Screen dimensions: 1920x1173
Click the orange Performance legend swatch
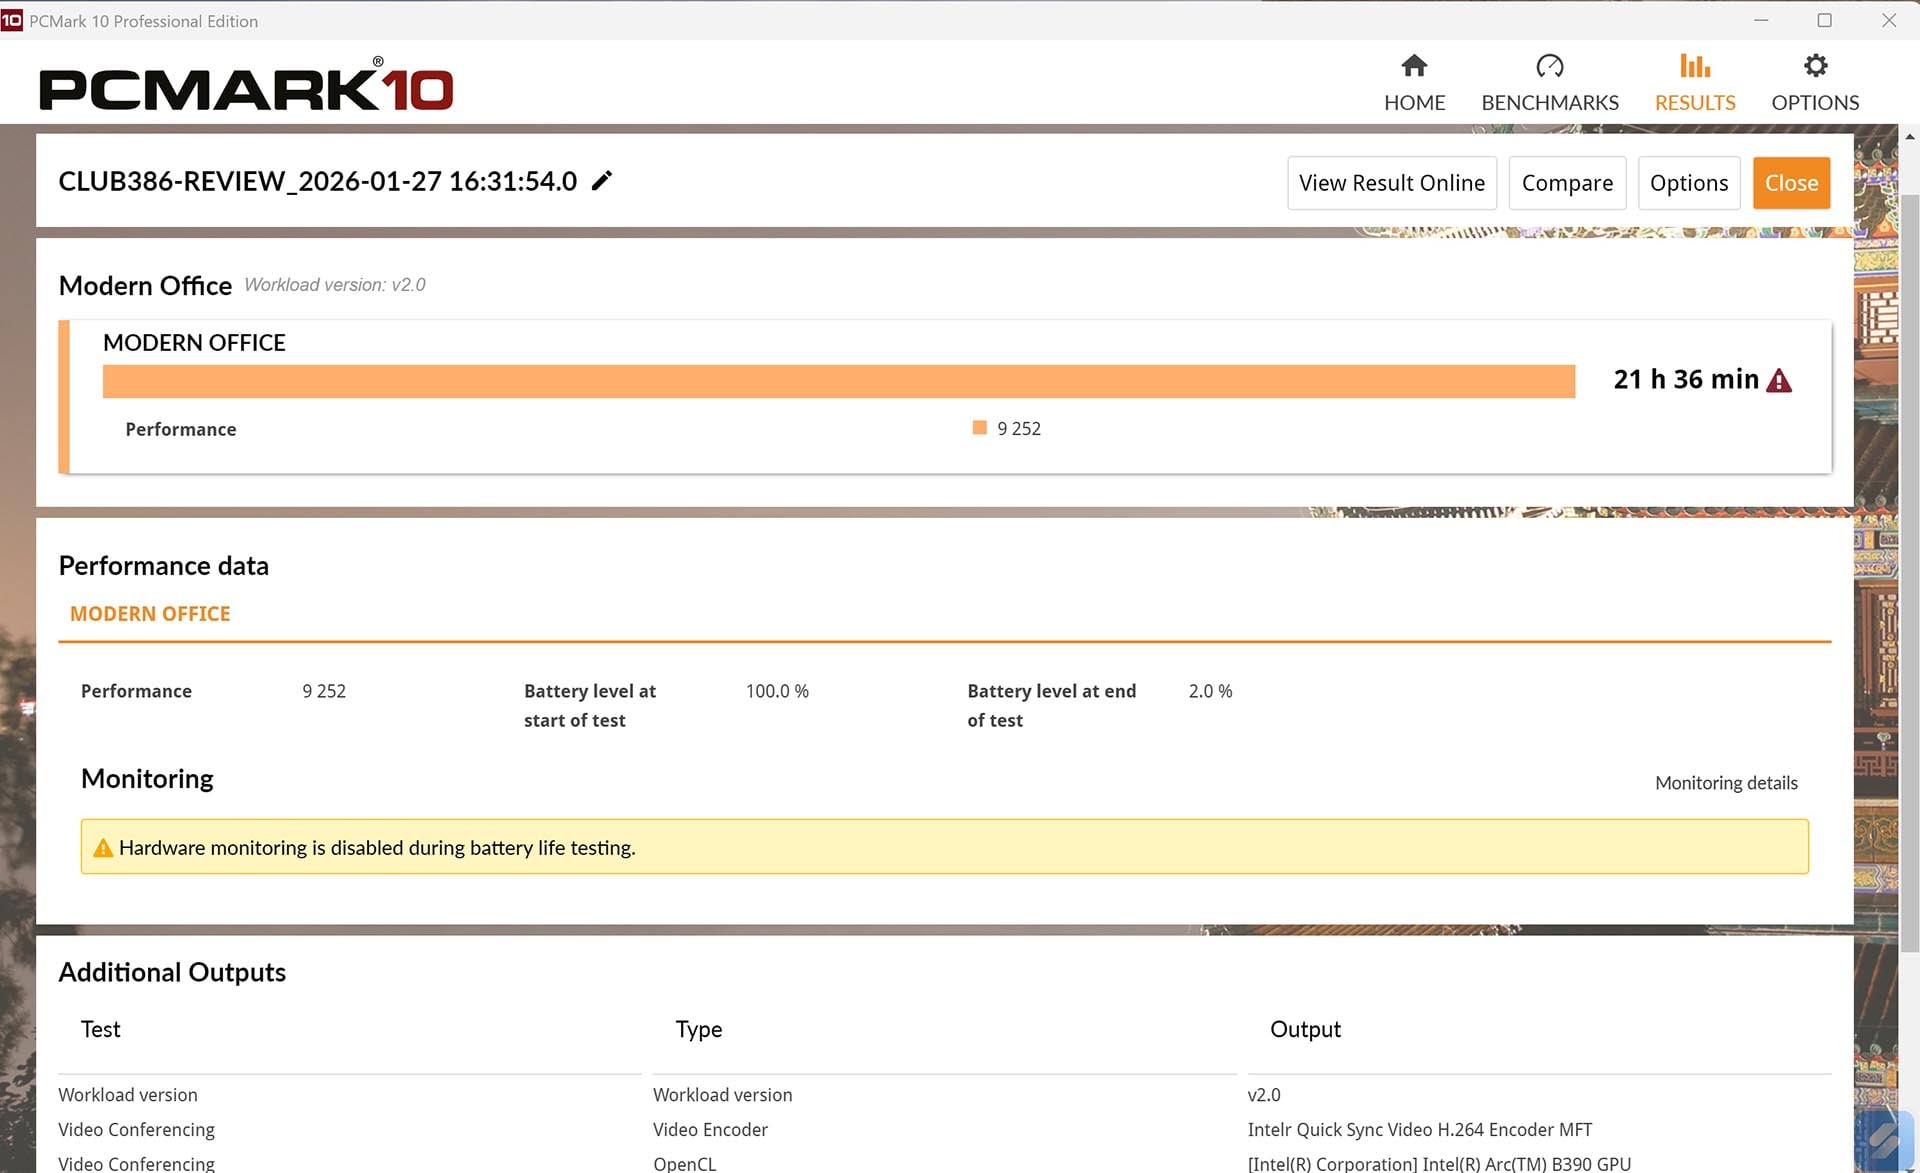(x=979, y=428)
